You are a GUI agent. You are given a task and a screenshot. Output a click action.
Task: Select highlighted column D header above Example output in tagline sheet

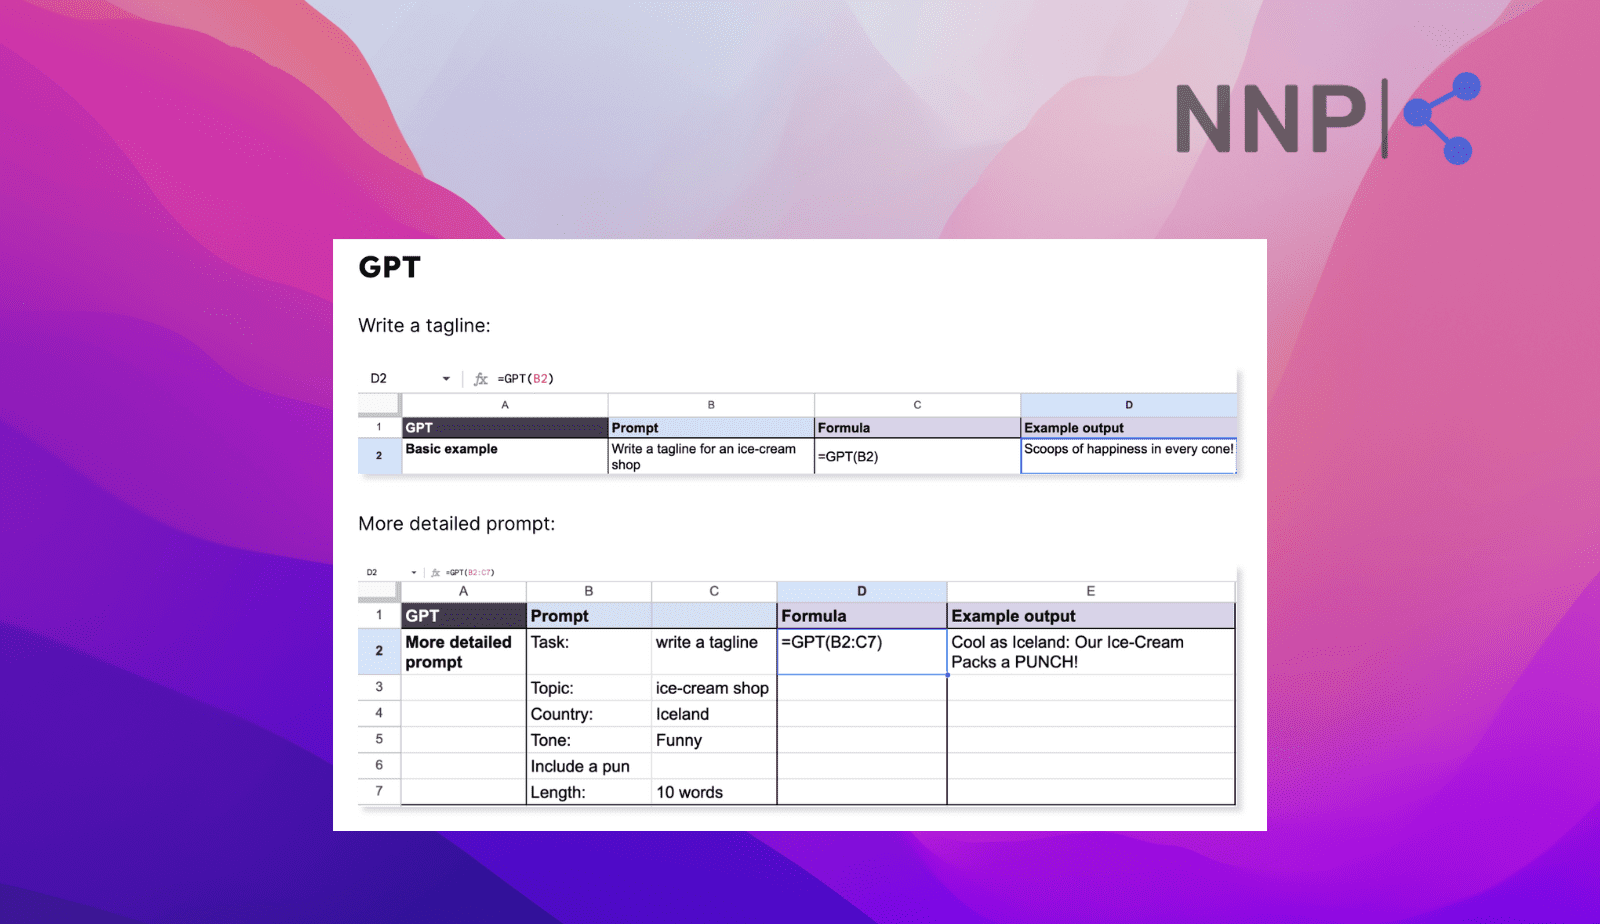[1129, 405]
